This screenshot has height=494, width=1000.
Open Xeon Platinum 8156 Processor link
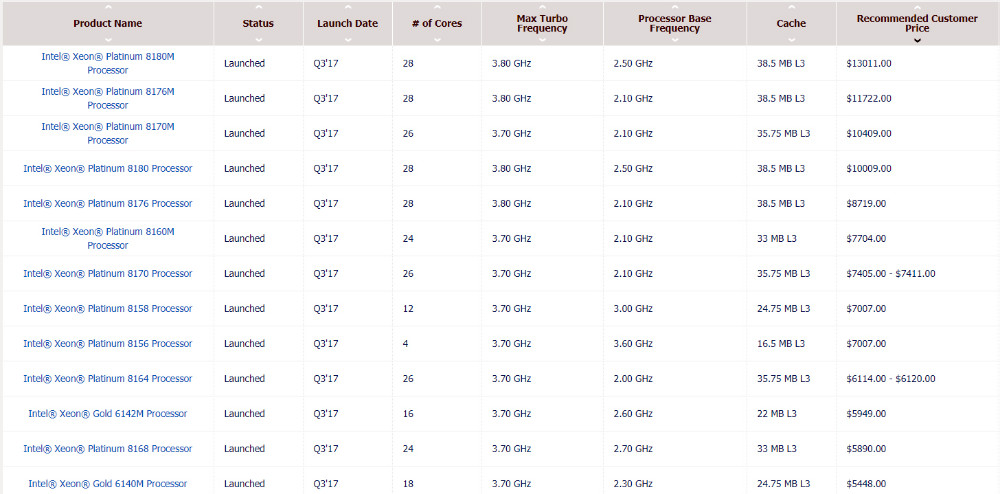(x=108, y=344)
